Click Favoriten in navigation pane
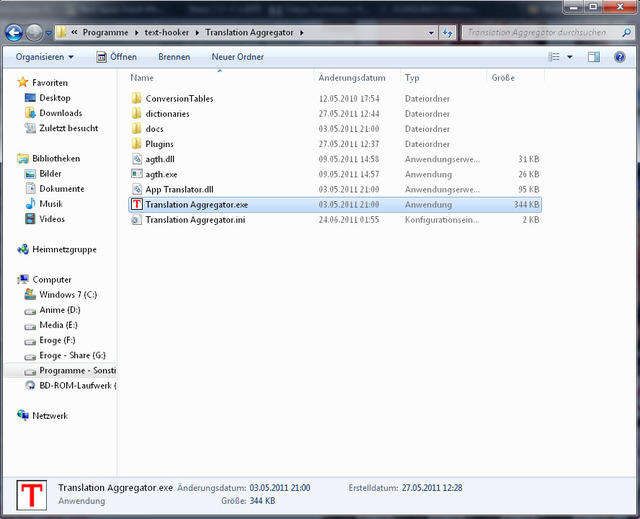 click(x=50, y=83)
